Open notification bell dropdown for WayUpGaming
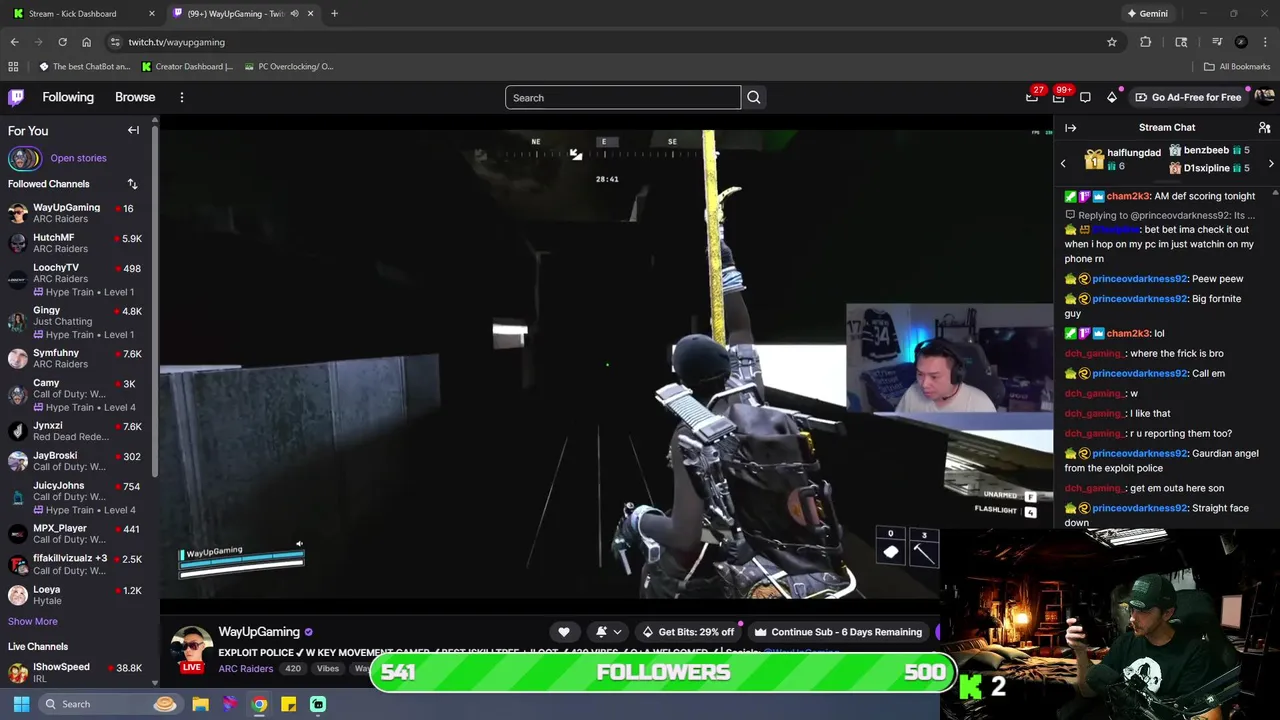1280x720 pixels. (608, 632)
